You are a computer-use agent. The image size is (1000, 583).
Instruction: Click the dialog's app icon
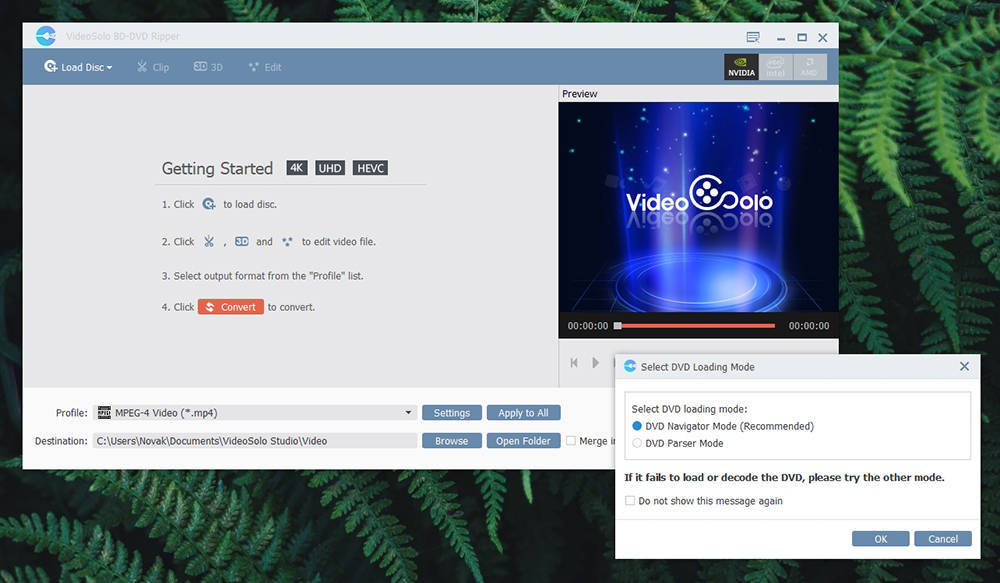tap(630, 366)
